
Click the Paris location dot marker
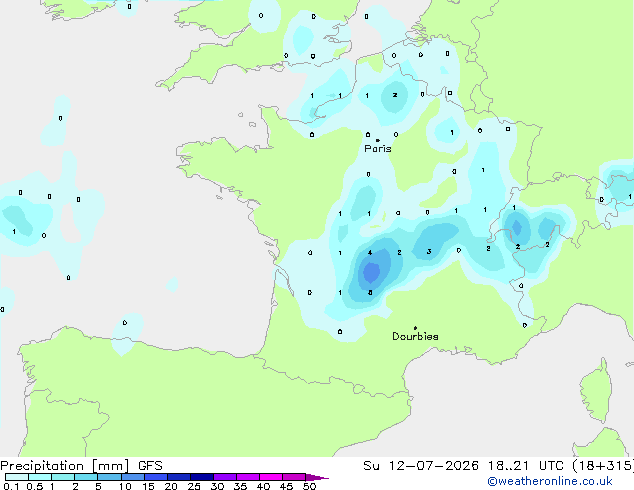378,140
